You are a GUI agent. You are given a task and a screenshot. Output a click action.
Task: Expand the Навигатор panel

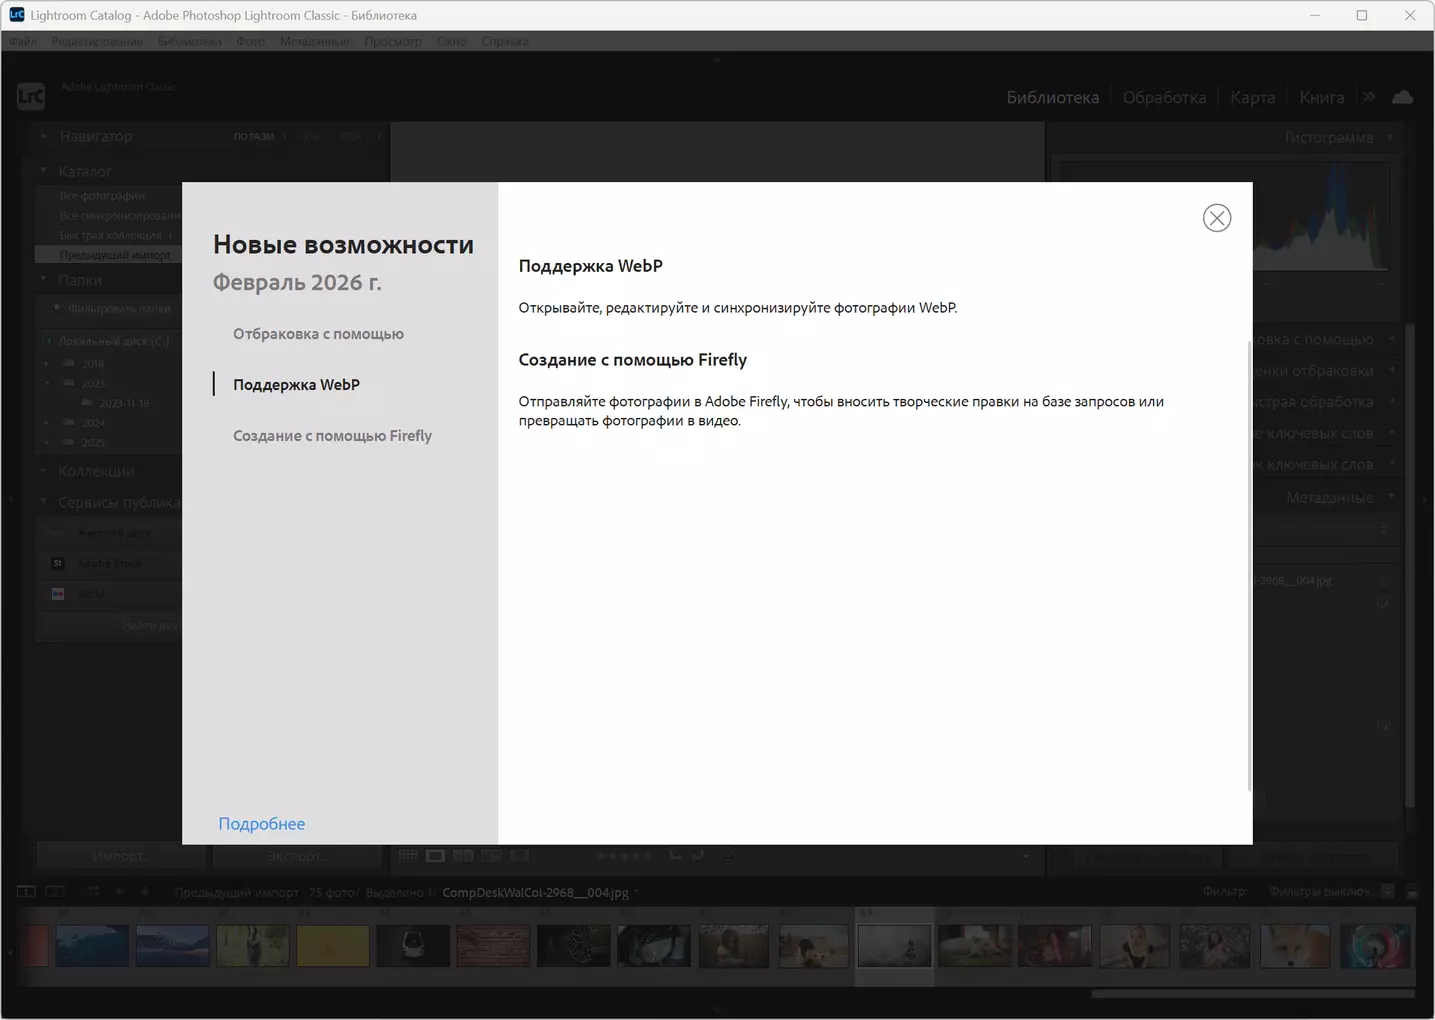coord(43,136)
